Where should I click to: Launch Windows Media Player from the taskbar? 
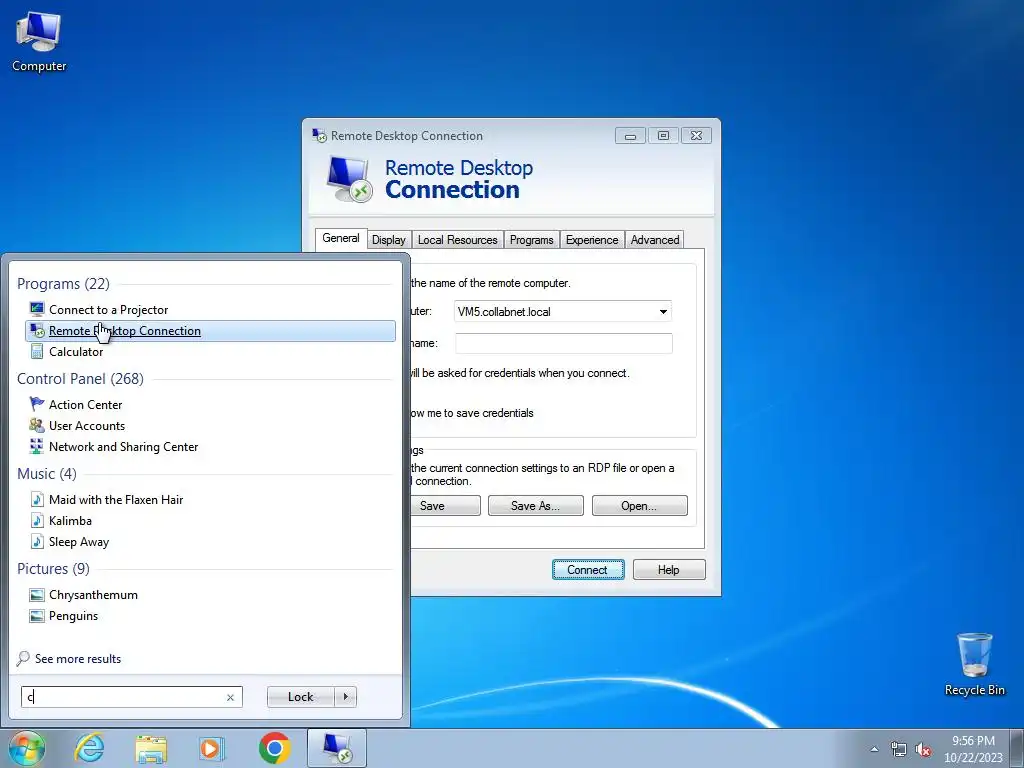click(x=212, y=748)
